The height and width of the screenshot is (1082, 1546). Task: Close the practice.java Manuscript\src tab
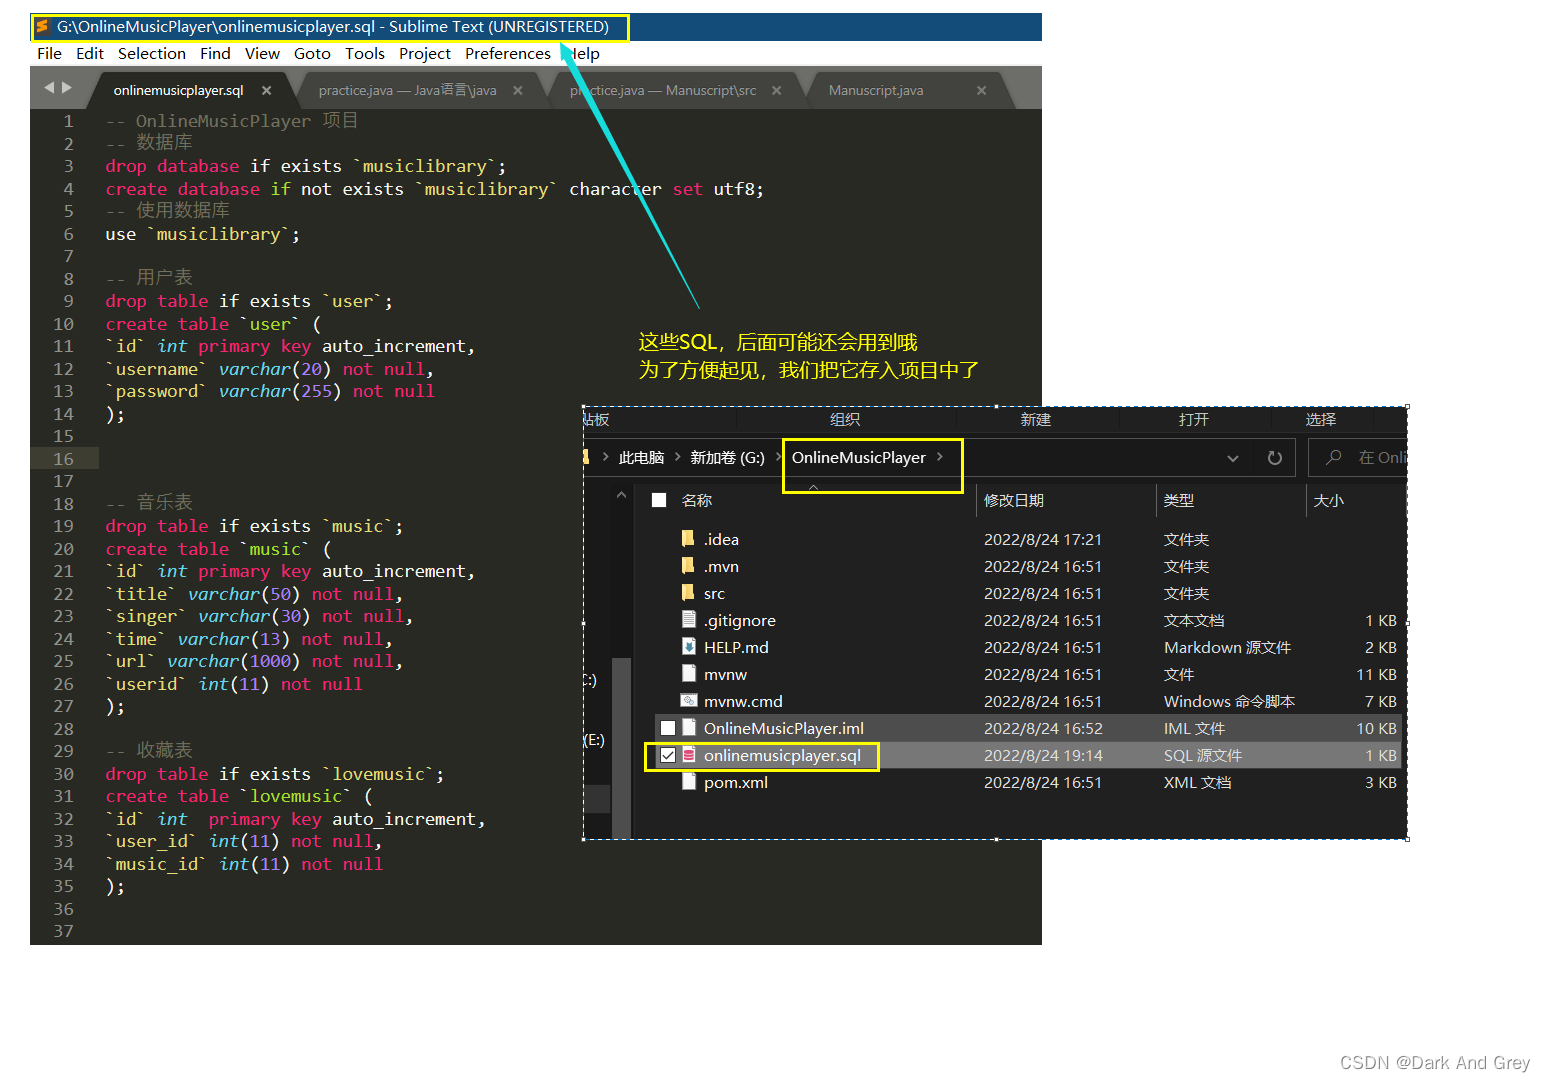coord(776,90)
